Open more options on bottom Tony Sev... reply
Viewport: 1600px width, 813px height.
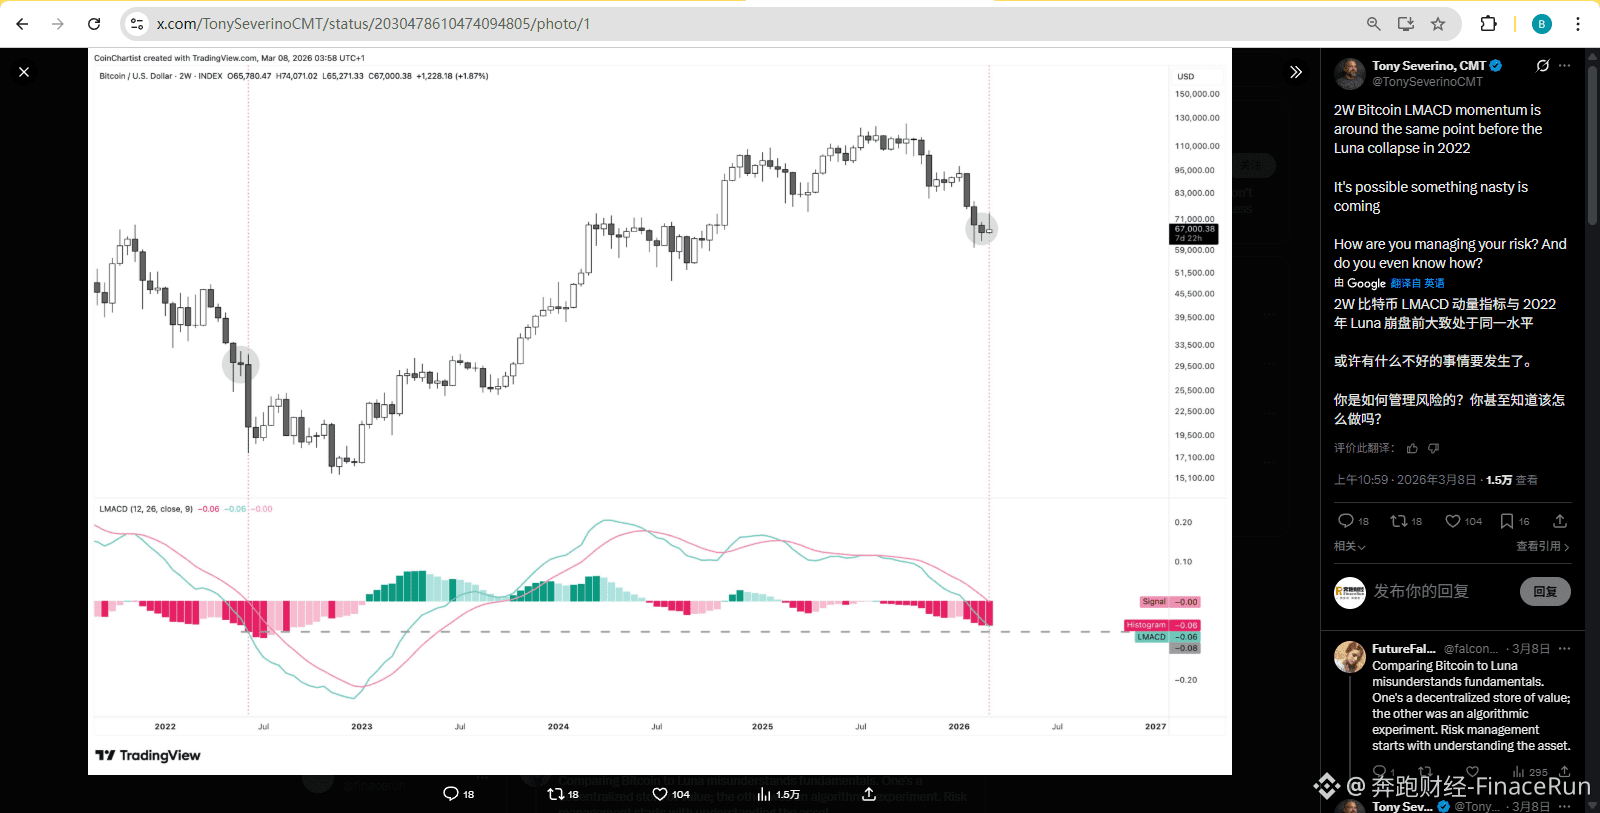coord(1565,806)
